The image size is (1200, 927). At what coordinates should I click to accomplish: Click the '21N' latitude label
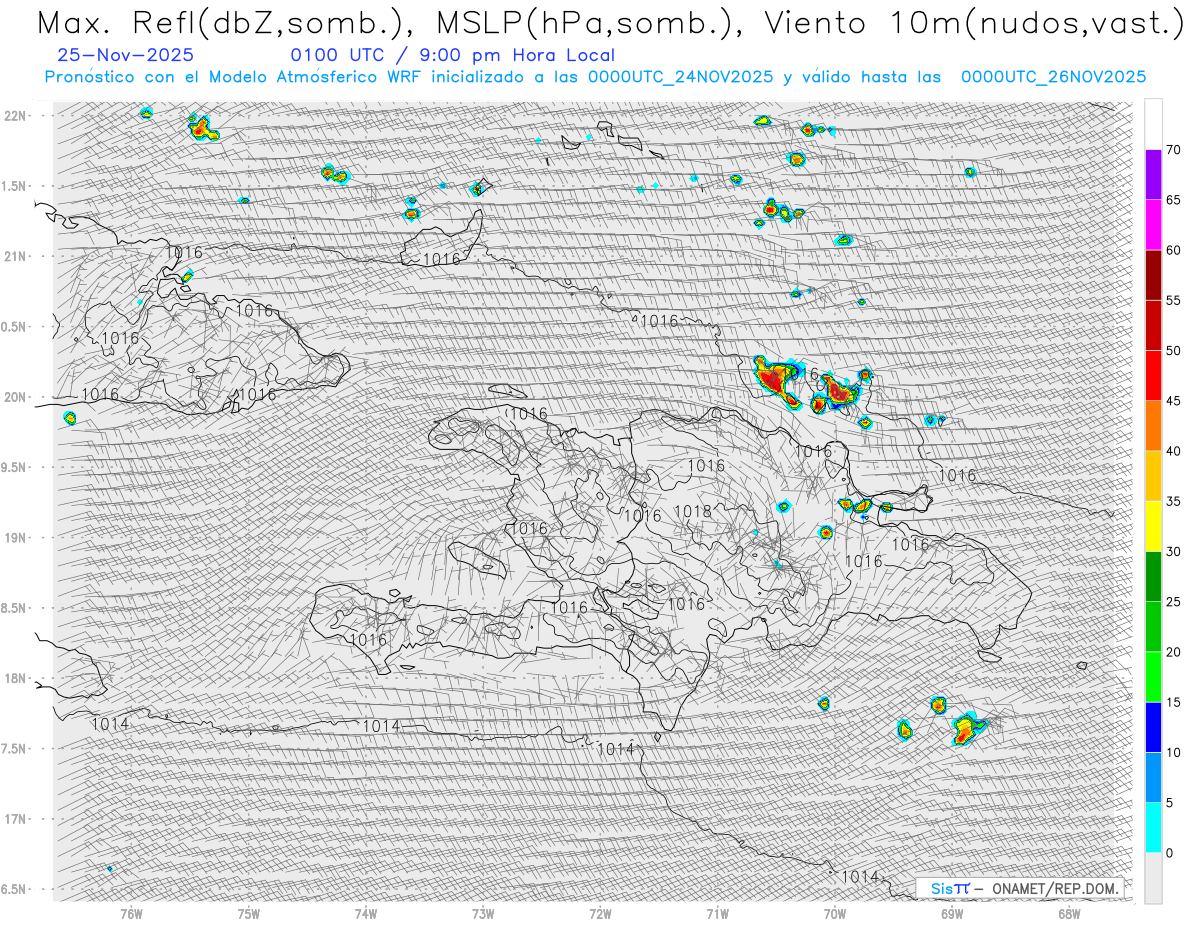[14, 256]
